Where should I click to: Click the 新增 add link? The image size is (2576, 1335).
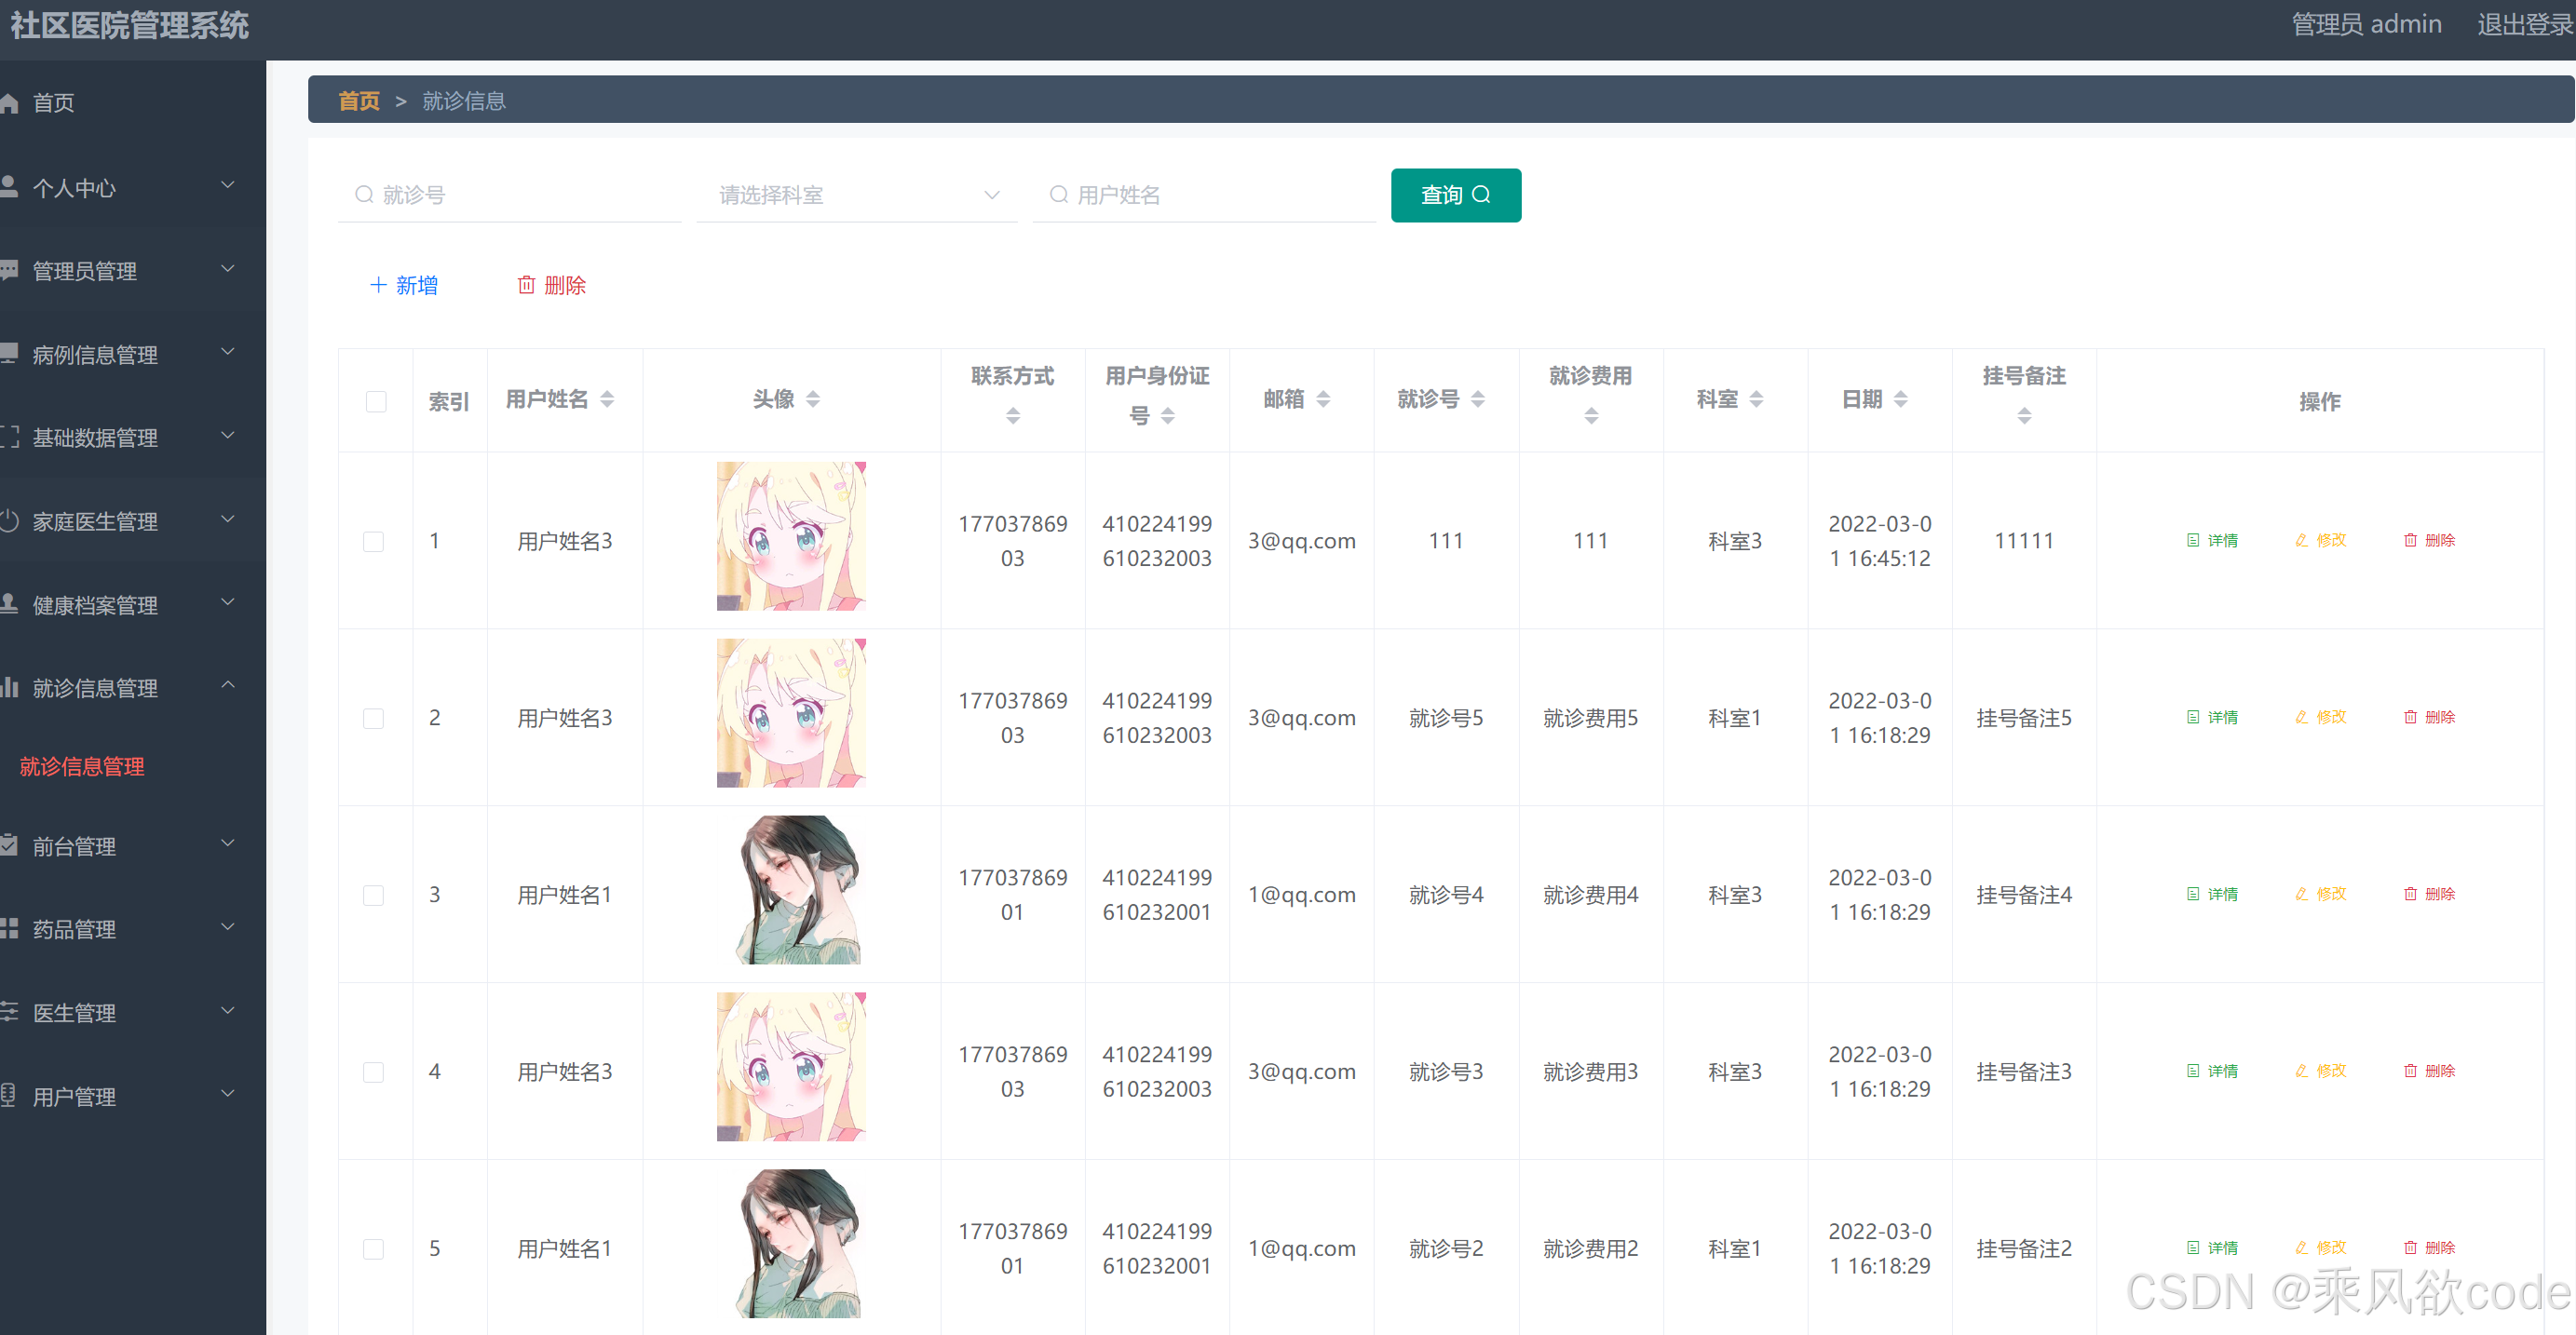(x=404, y=285)
